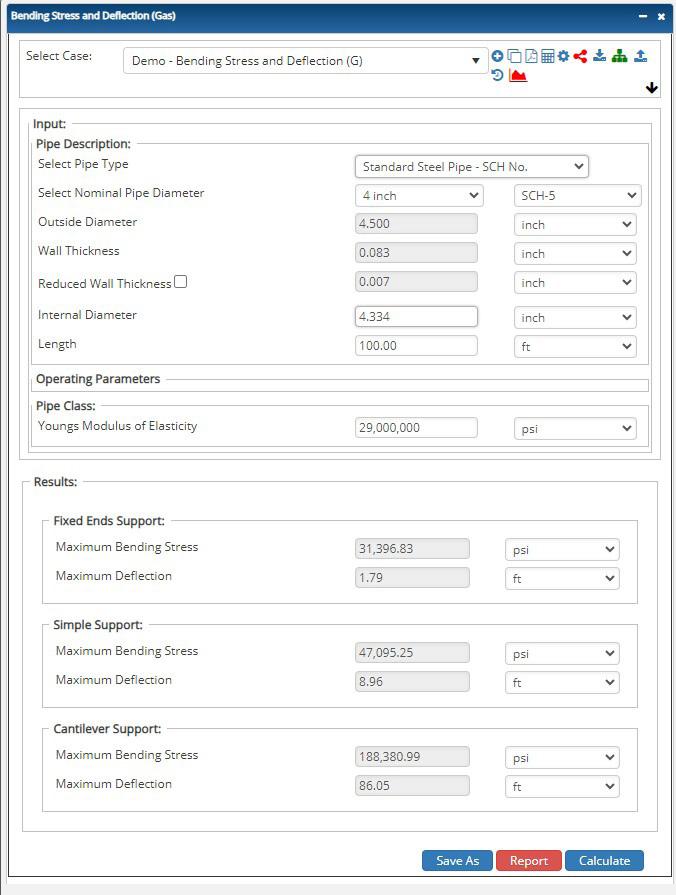
Task: Click the Calculate button
Action: pos(604,861)
